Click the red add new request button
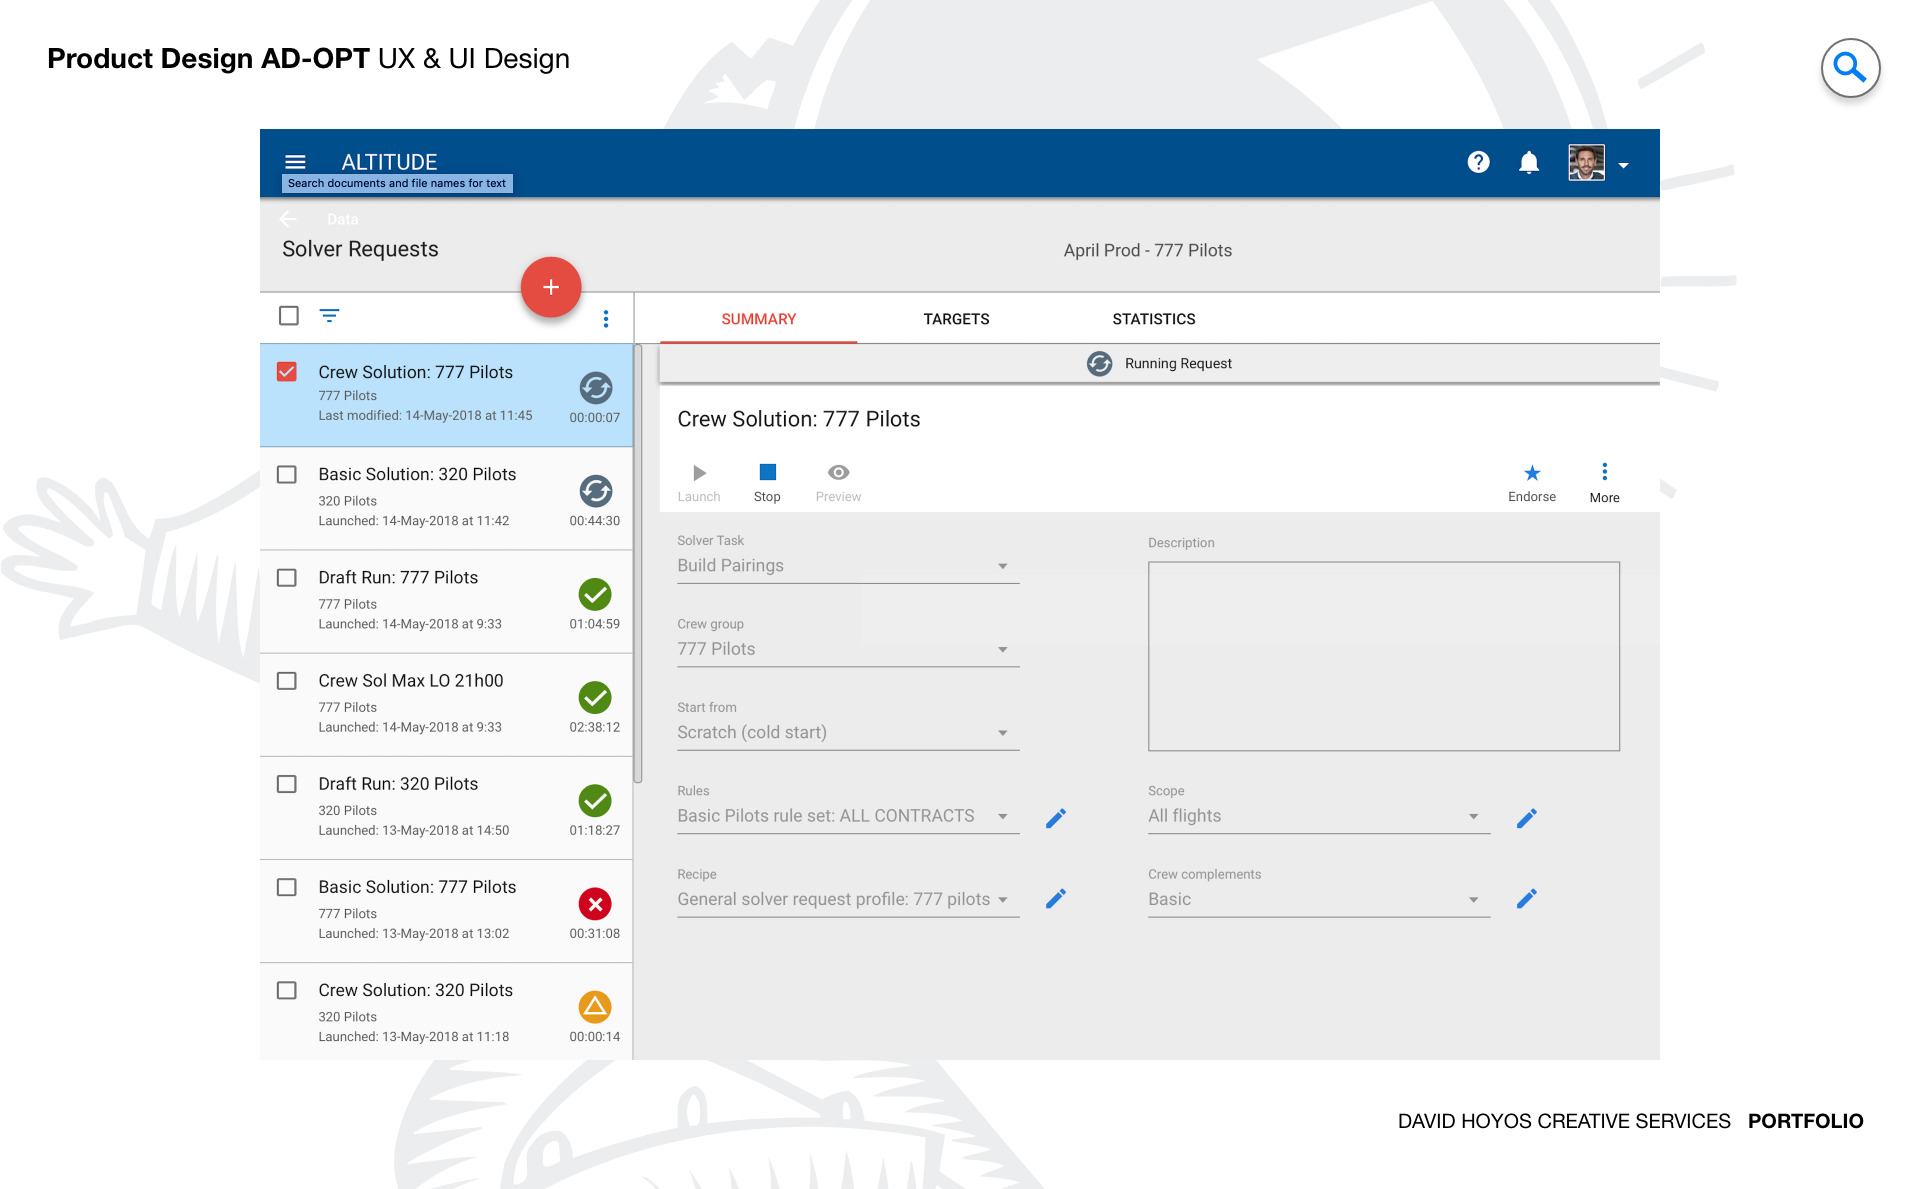The width and height of the screenshot is (1920, 1189). coord(551,287)
